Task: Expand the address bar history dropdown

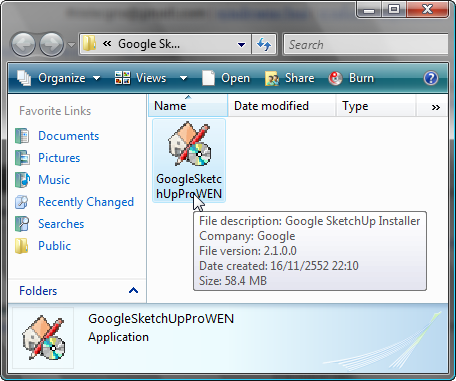Action: pos(241,44)
